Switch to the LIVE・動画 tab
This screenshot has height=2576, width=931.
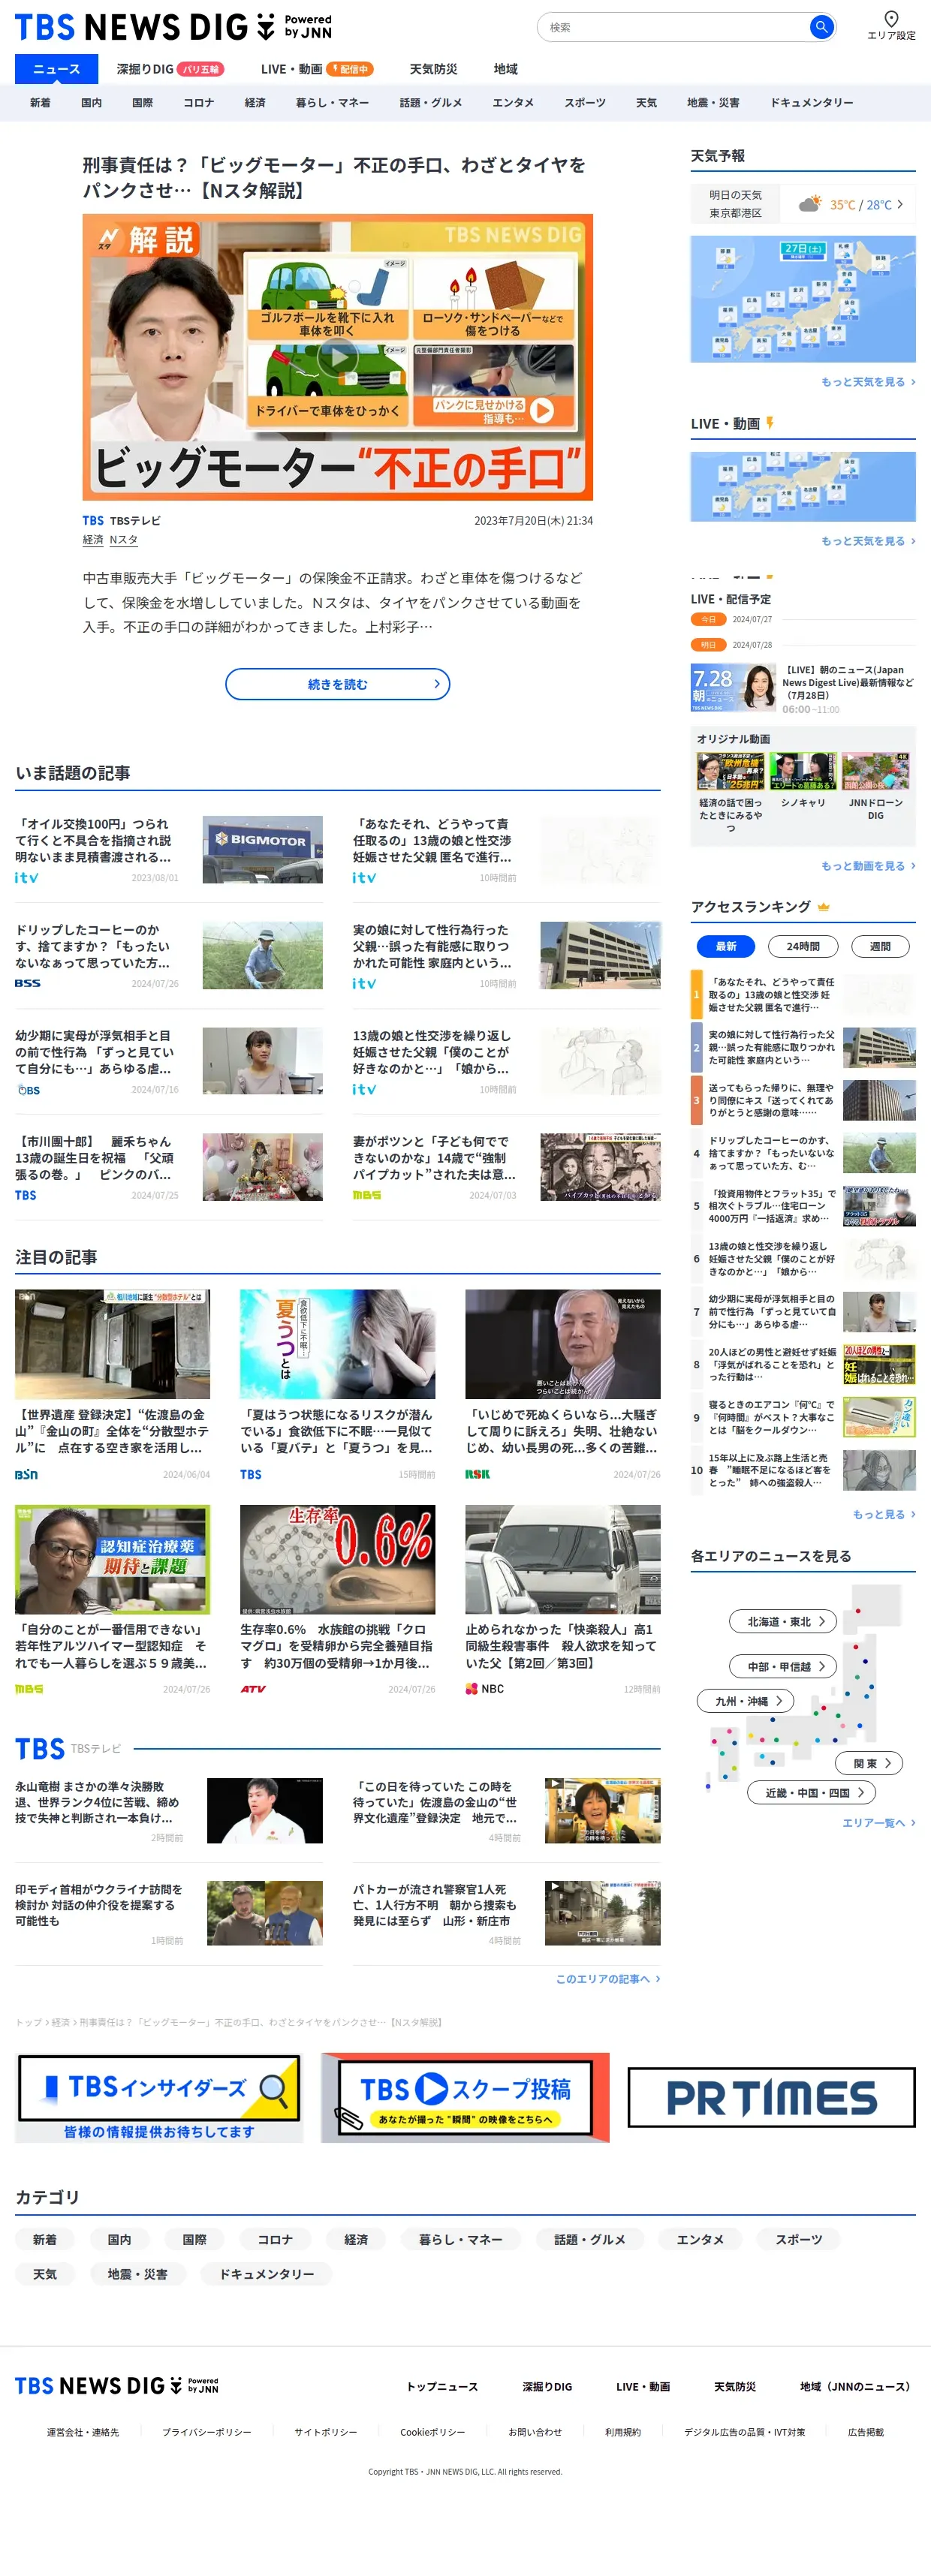(316, 69)
